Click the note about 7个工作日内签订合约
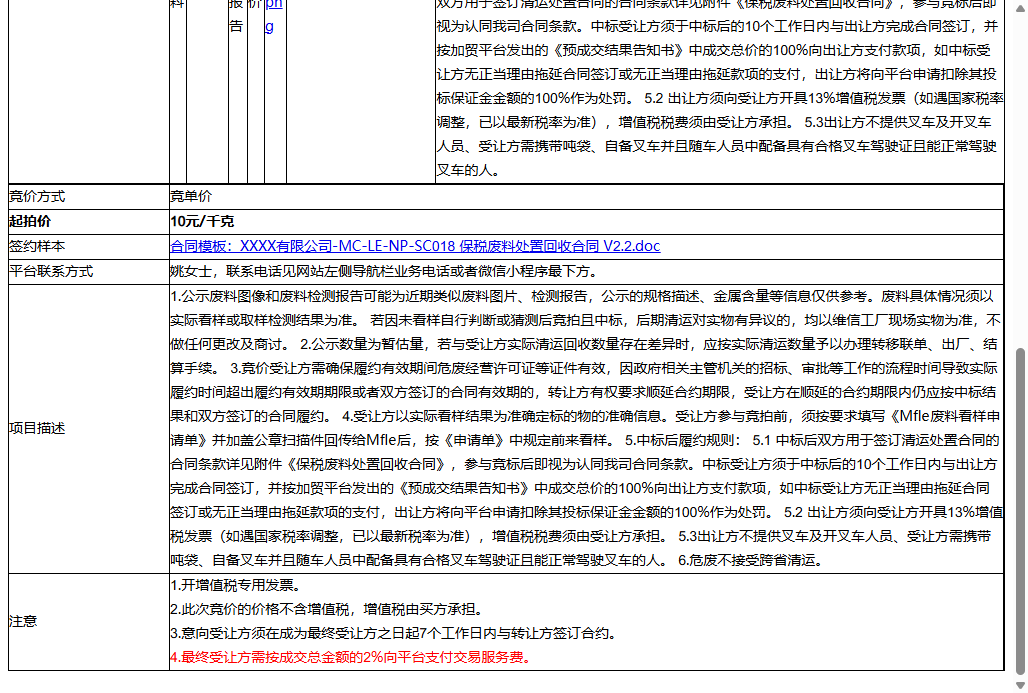The image size is (1028, 693). point(393,634)
